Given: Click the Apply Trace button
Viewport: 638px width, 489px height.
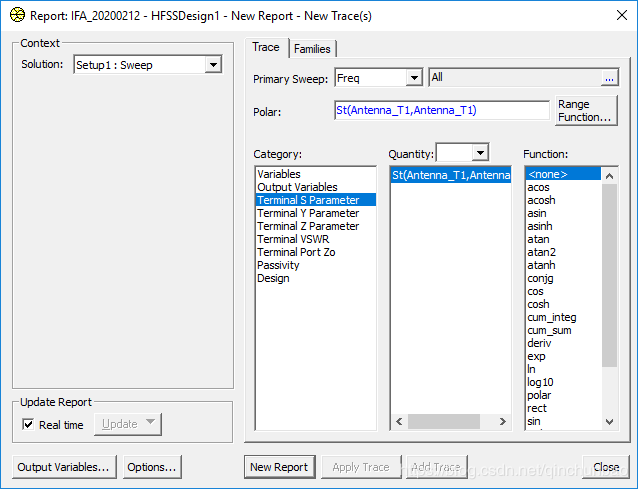Looking at the screenshot, I should 361,467.
